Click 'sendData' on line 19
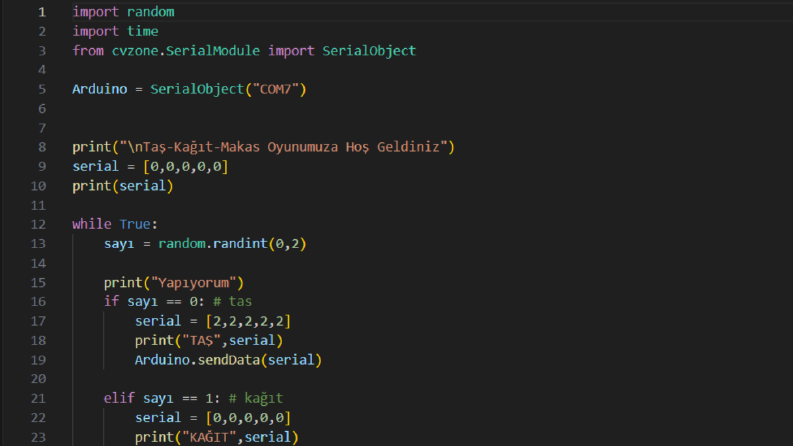The height and width of the screenshot is (446, 793). [229, 360]
